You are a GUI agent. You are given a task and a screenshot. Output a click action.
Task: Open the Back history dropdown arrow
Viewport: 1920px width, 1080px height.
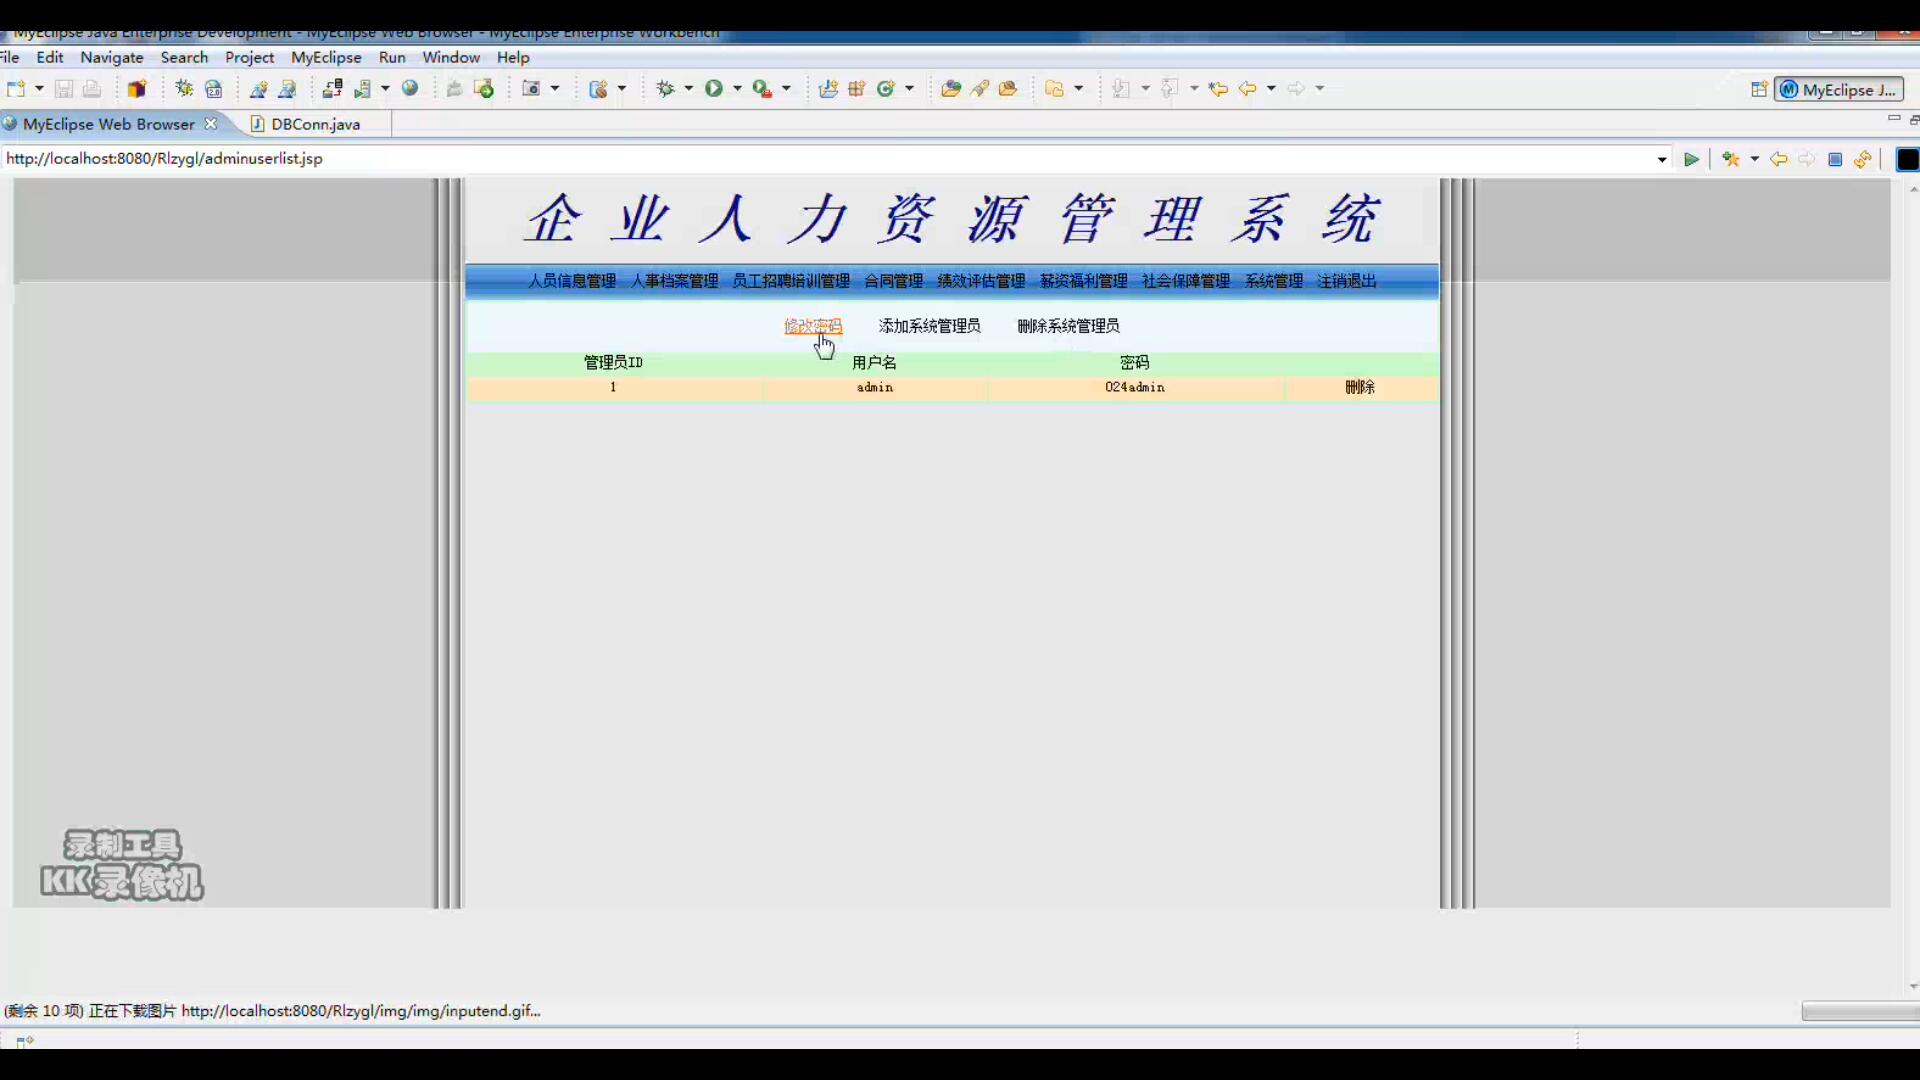click(1271, 89)
